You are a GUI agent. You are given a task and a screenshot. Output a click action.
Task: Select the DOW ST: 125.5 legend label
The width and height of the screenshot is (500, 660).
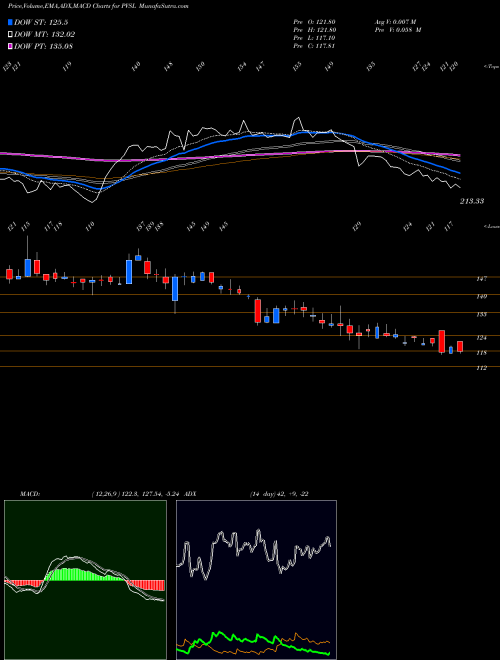[x=41, y=22]
